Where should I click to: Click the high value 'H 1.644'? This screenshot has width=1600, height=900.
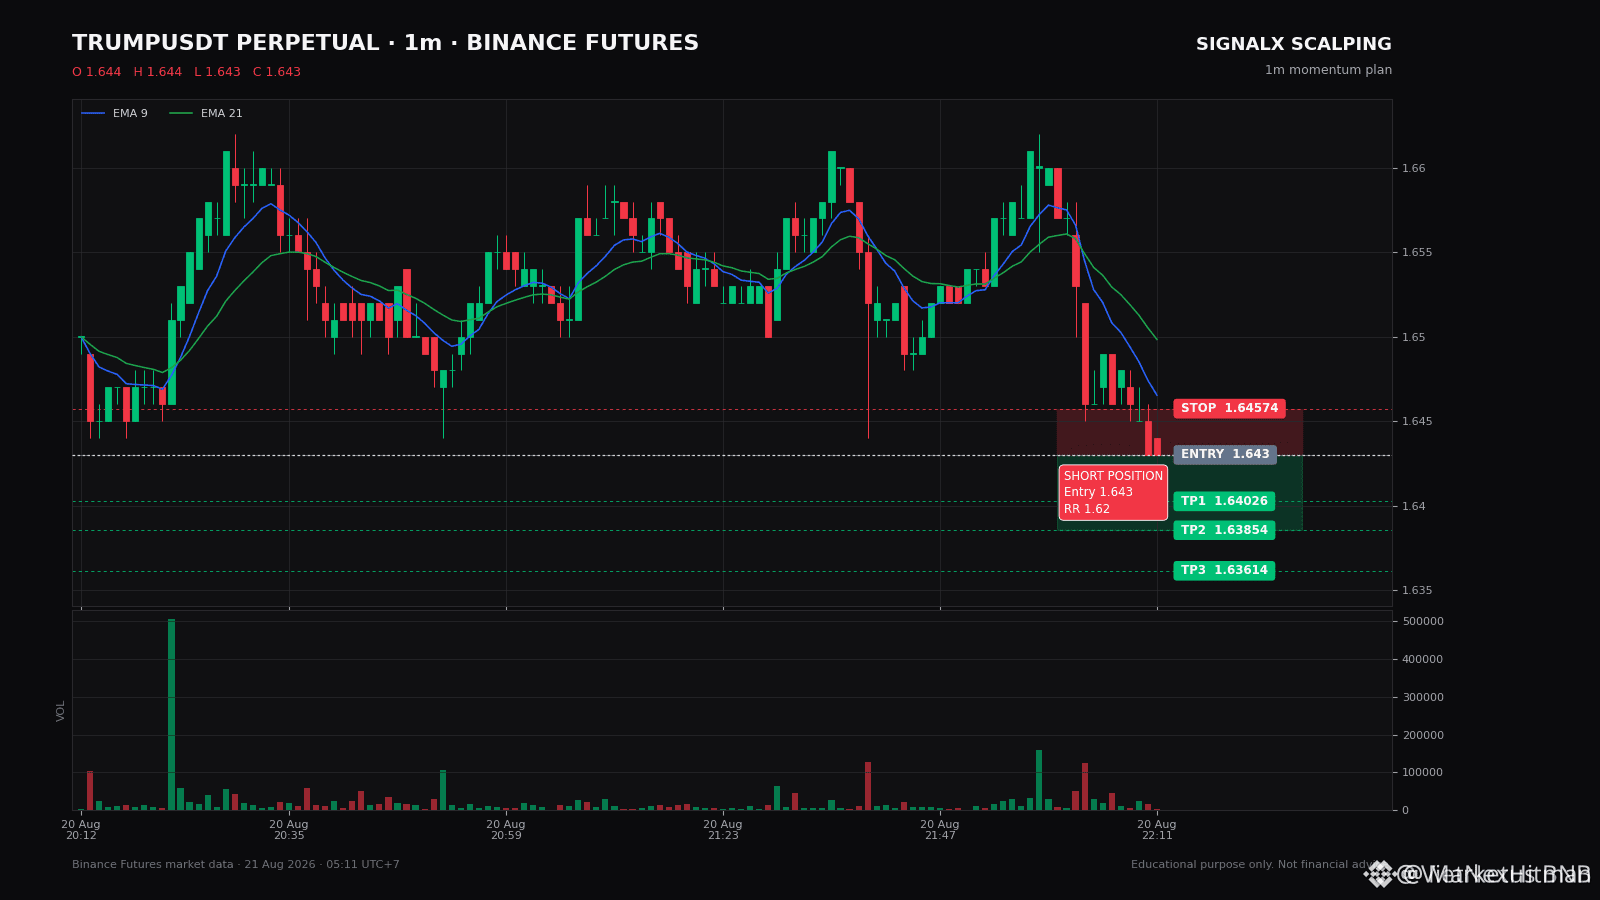(x=158, y=72)
